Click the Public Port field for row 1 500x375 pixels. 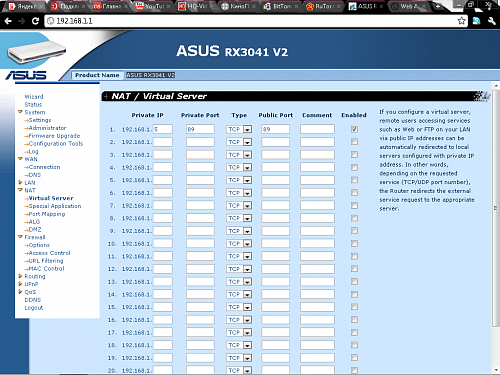(276, 129)
